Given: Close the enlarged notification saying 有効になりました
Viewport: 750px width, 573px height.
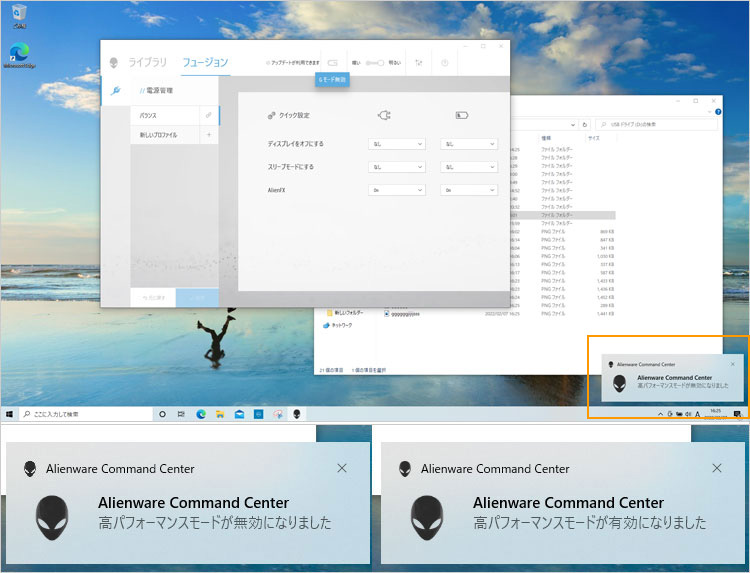Looking at the screenshot, I should pyautogui.click(x=717, y=468).
